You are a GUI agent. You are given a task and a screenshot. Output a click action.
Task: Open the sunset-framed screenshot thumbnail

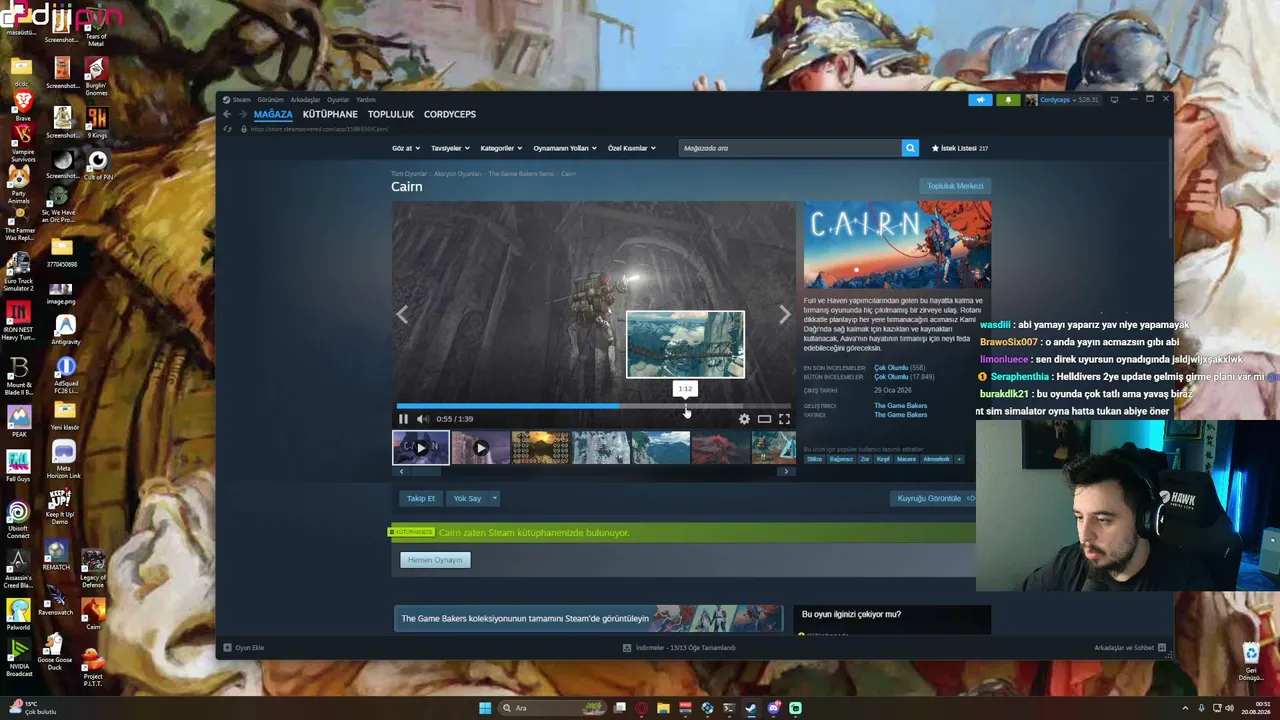pyautogui.click(x=540, y=448)
